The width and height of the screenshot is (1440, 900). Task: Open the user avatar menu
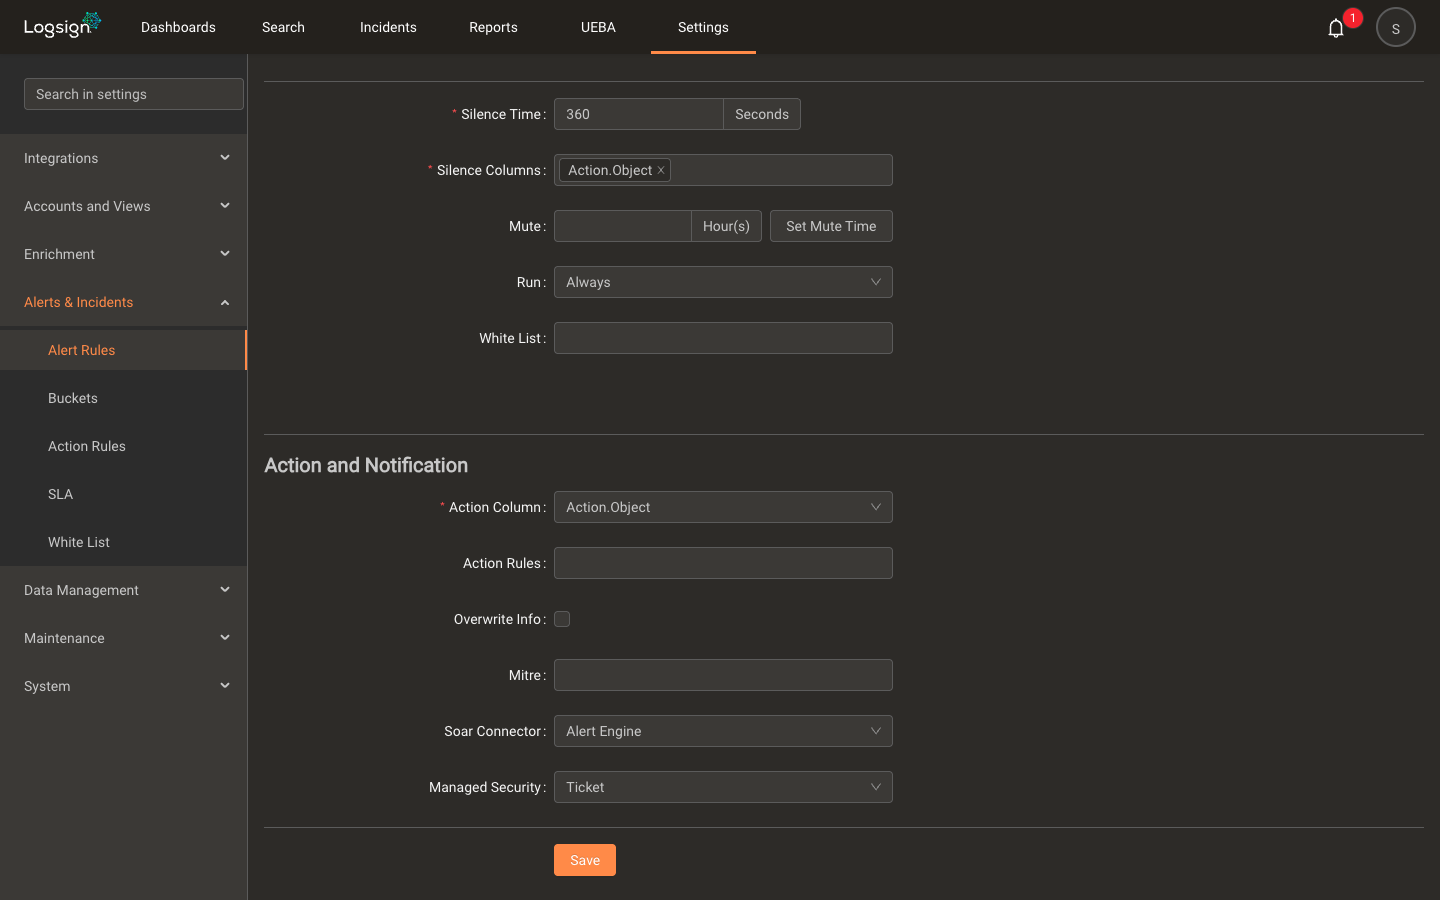1396,27
